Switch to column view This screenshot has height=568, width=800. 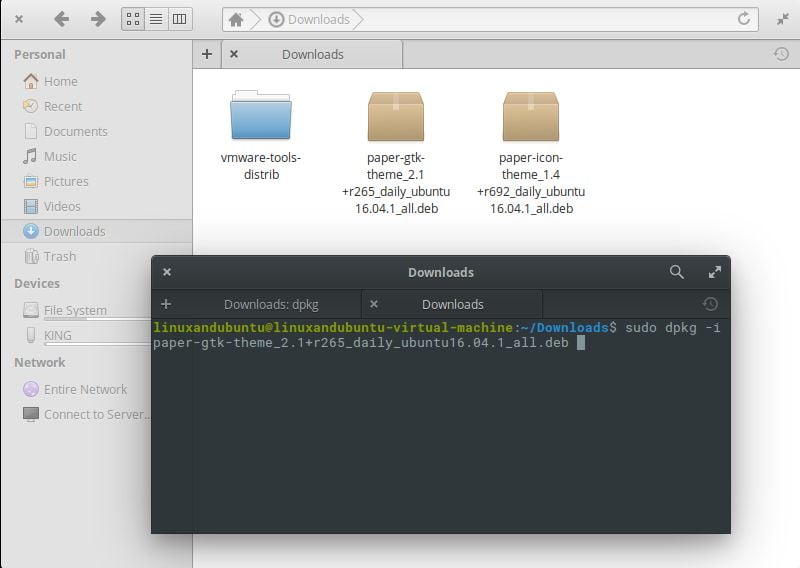pos(180,19)
